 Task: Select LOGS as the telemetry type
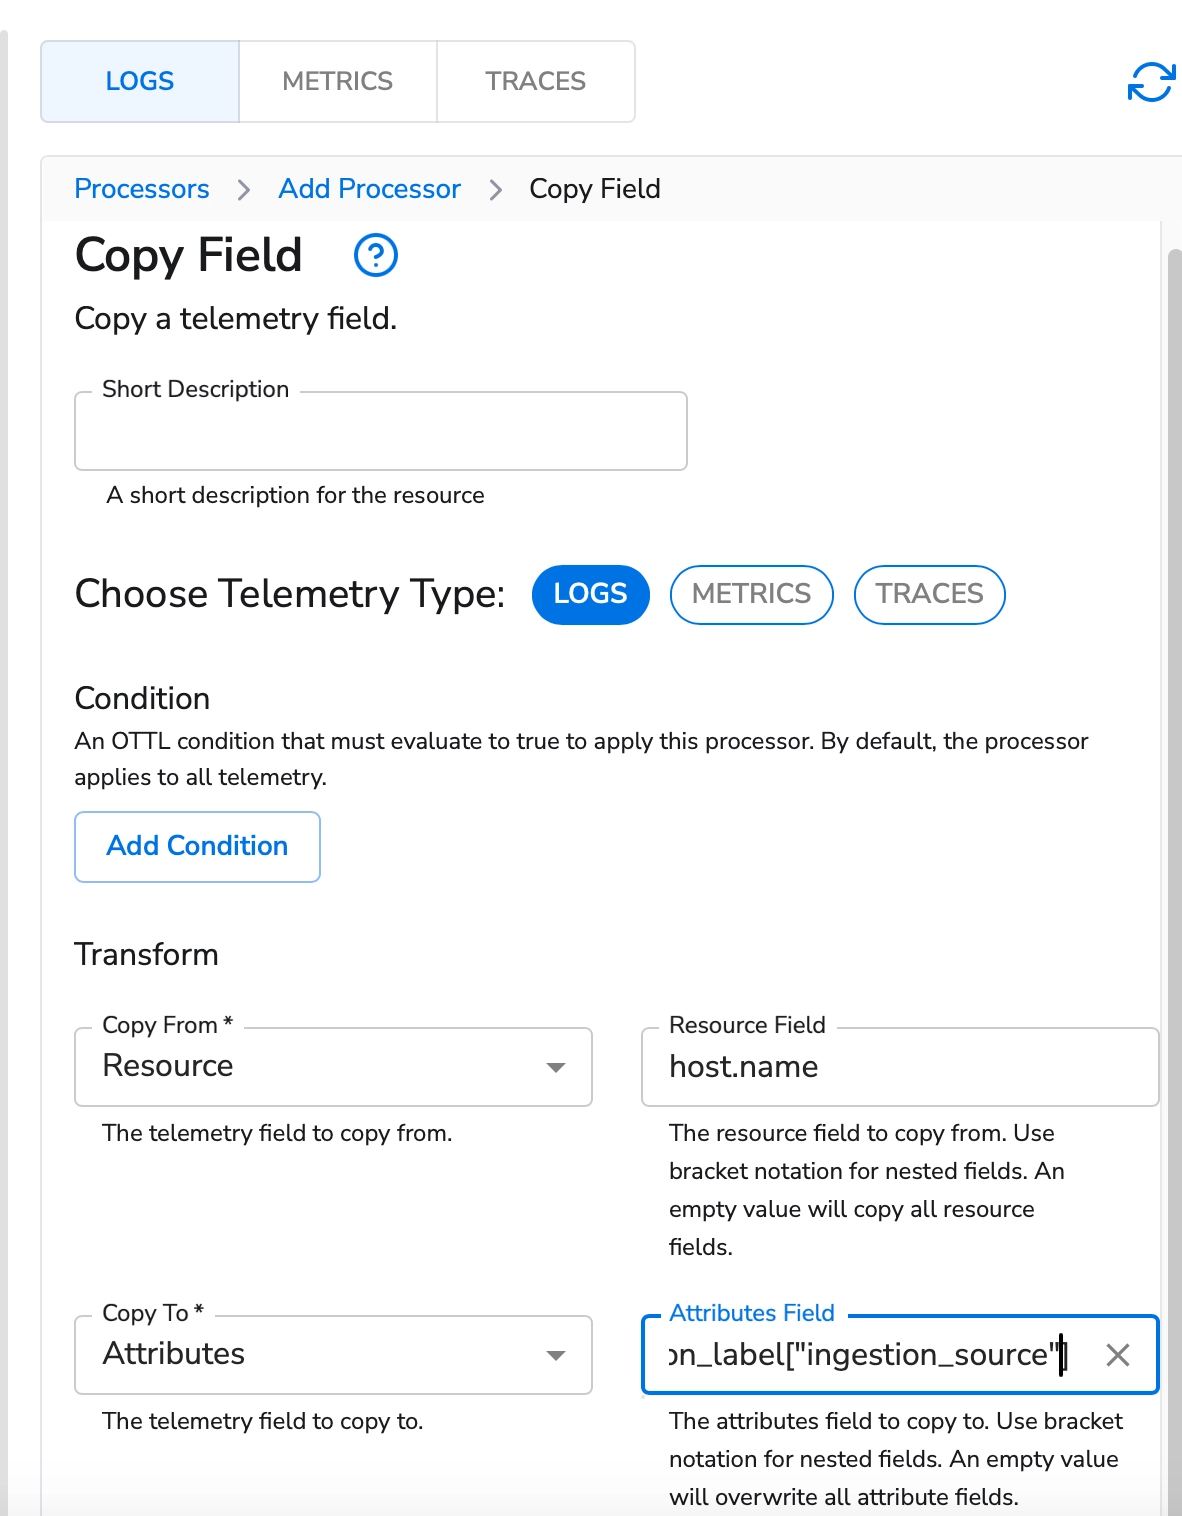[x=590, y=594]
